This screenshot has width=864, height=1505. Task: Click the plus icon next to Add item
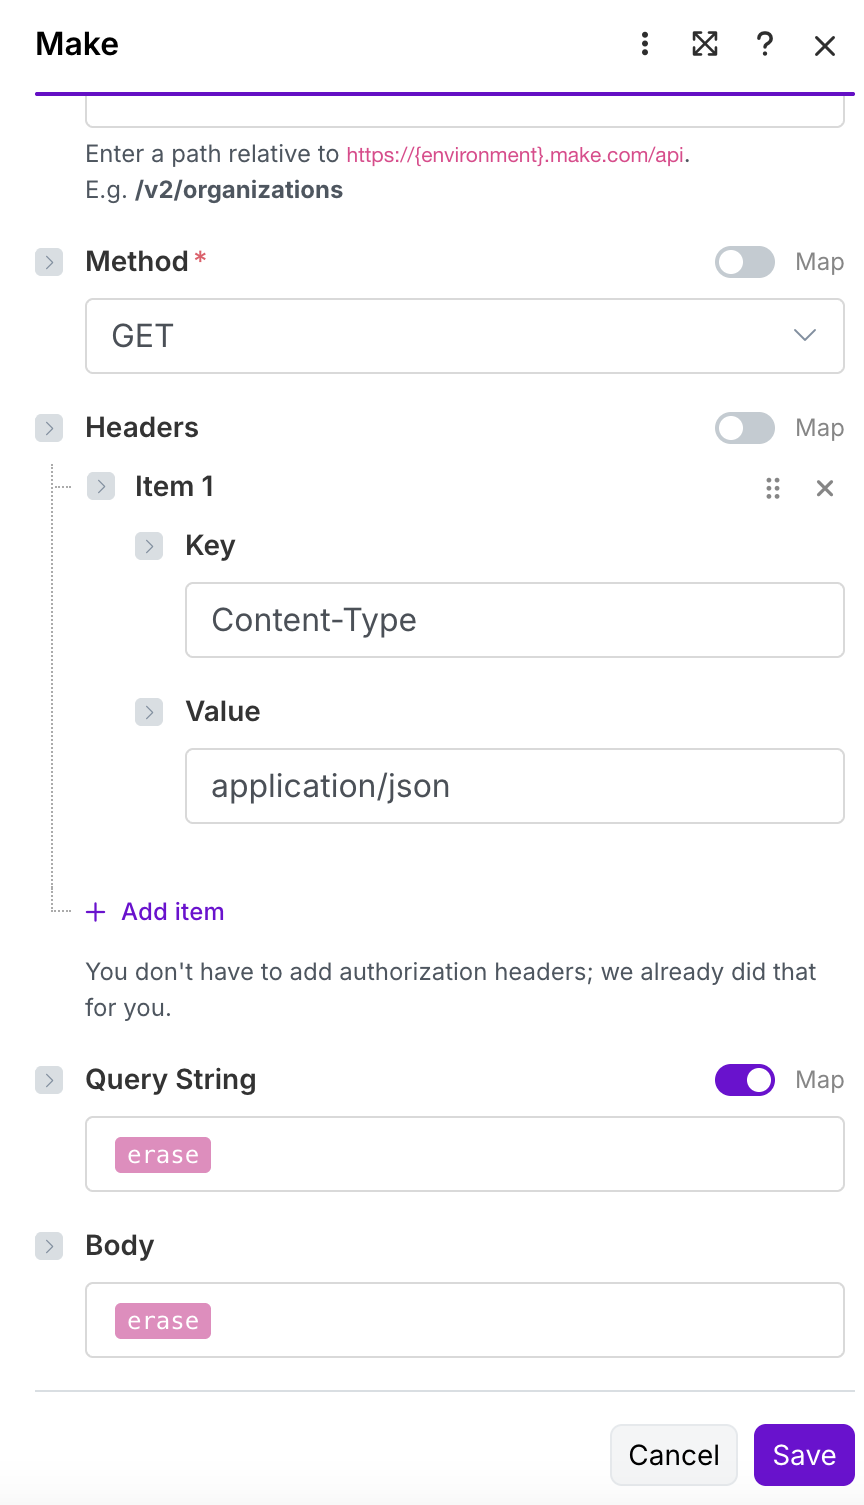click(x=96, y=912)
